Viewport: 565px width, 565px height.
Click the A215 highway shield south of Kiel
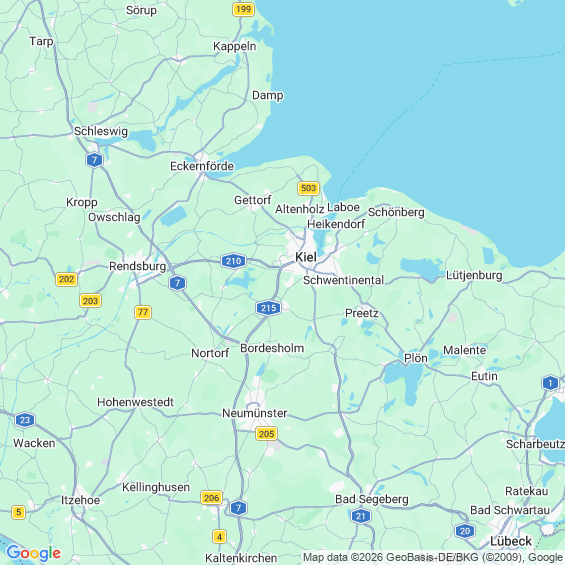coord(268,308)
